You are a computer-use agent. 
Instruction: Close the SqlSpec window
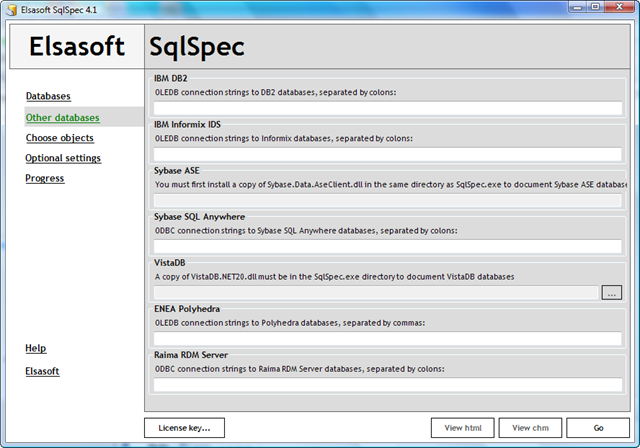(x=620, y=7)
